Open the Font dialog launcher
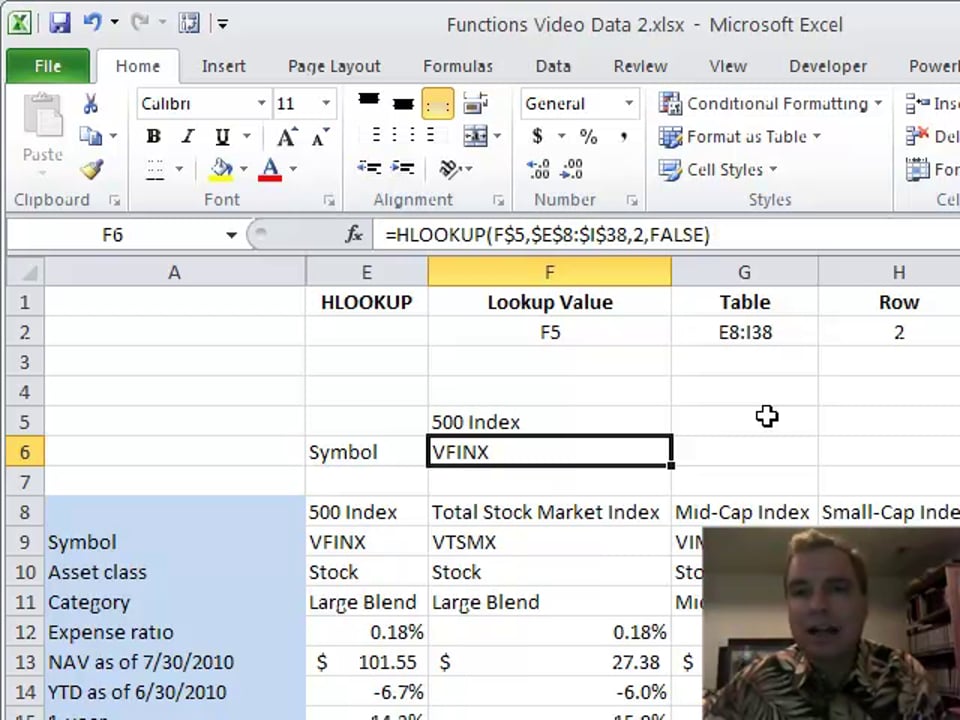Image resolution: width=960 pixels, height=720 pixels. pos(329,200)
